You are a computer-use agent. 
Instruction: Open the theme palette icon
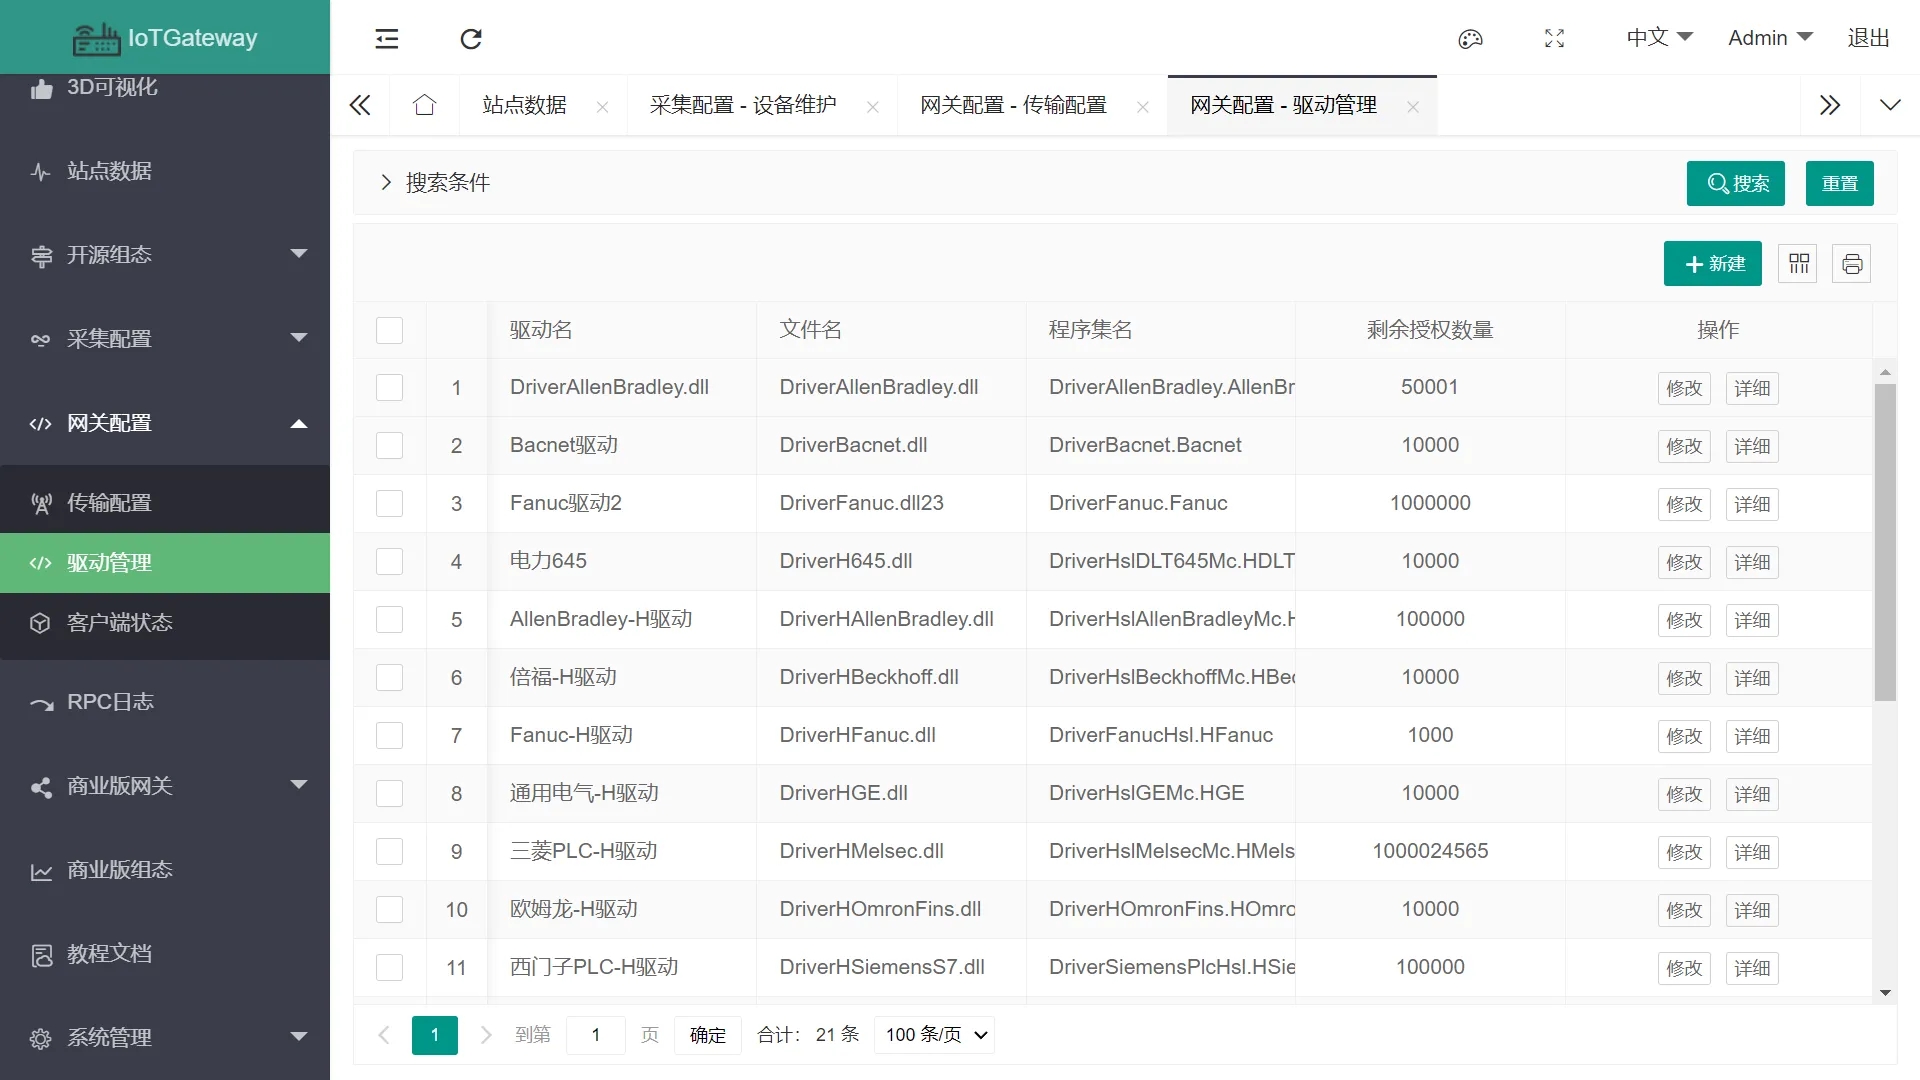point(1470,39)
